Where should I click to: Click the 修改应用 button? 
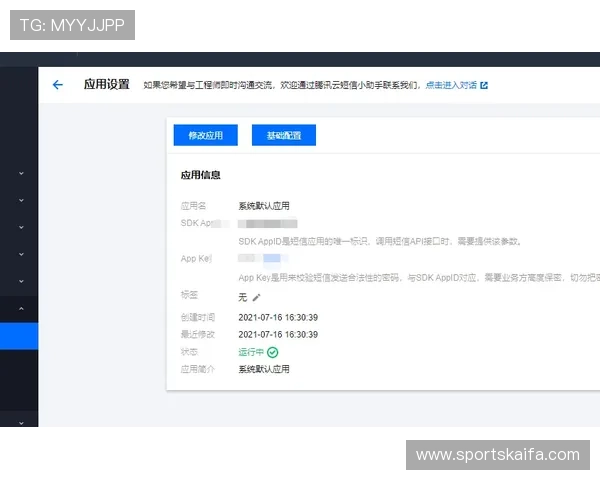[205, 135]
